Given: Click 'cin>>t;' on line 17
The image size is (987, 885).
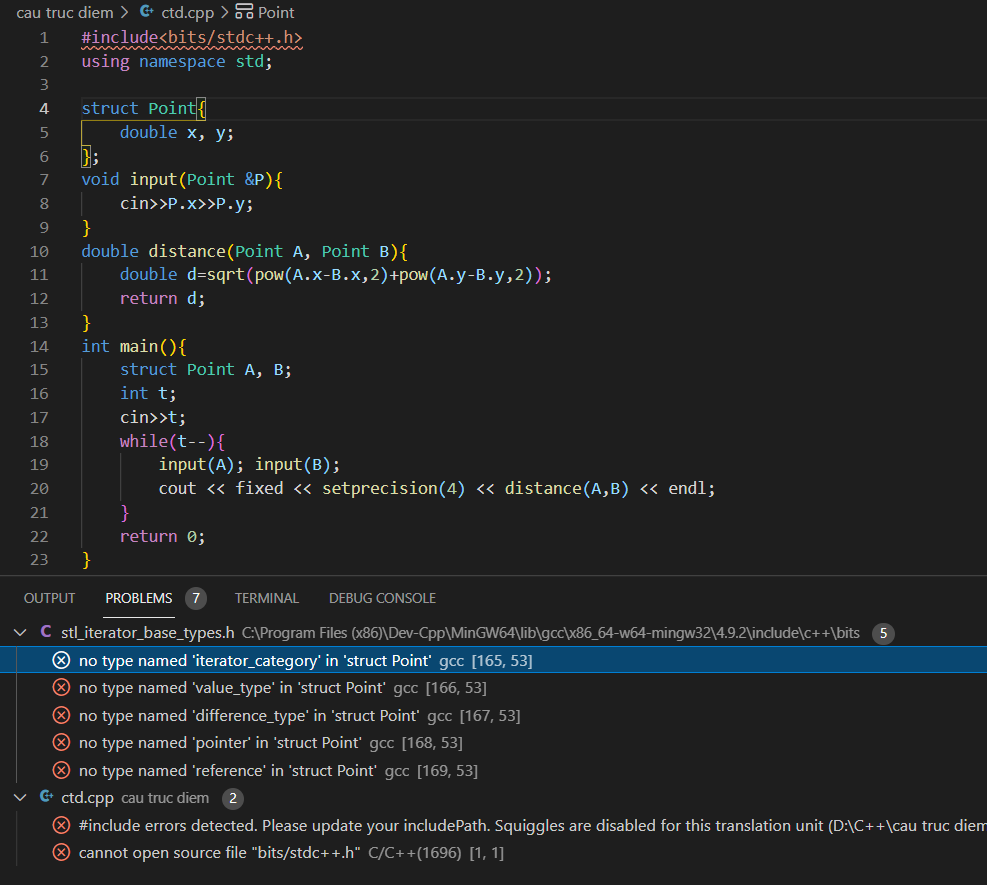Looking at the screenshot, I should click(x=153, y=417).
